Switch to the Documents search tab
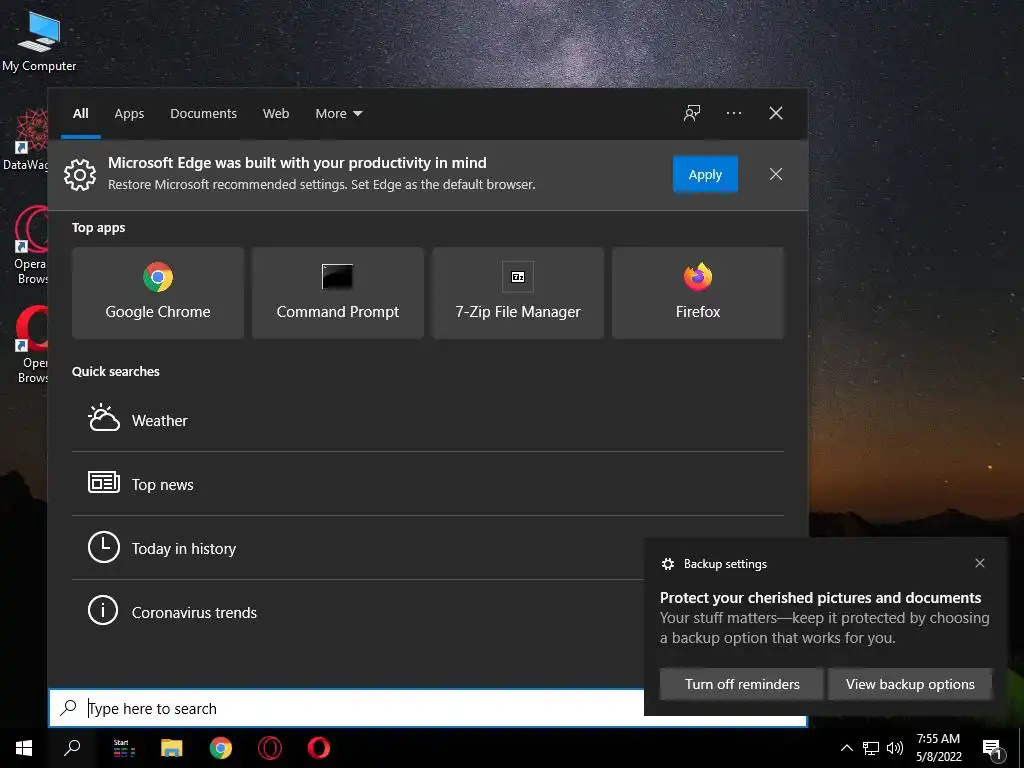This screenshot has width=1024, height=768. [x=203, y=113]
